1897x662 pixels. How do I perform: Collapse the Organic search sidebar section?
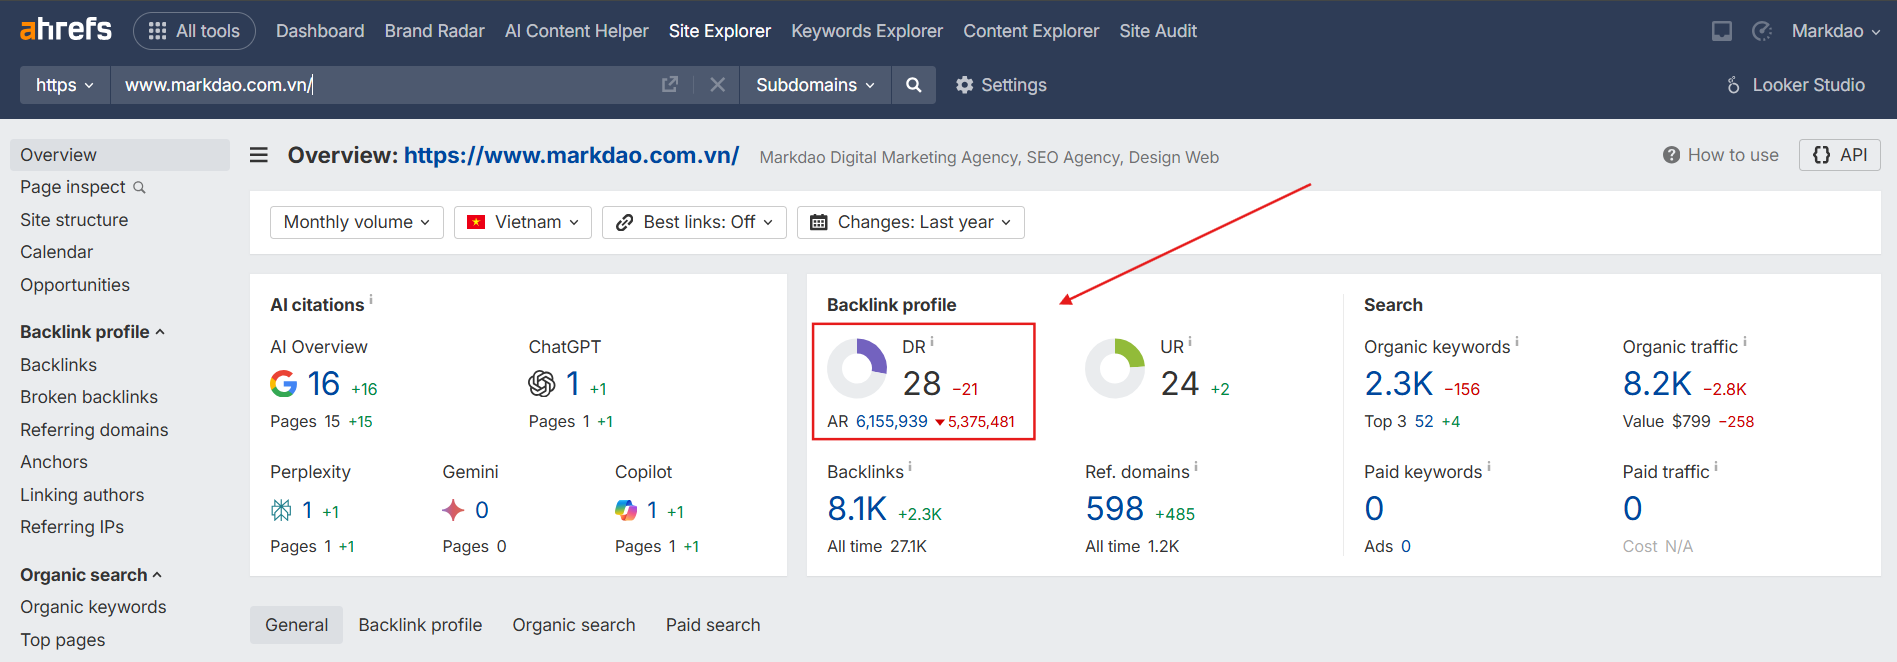click(x=91, y=575)
